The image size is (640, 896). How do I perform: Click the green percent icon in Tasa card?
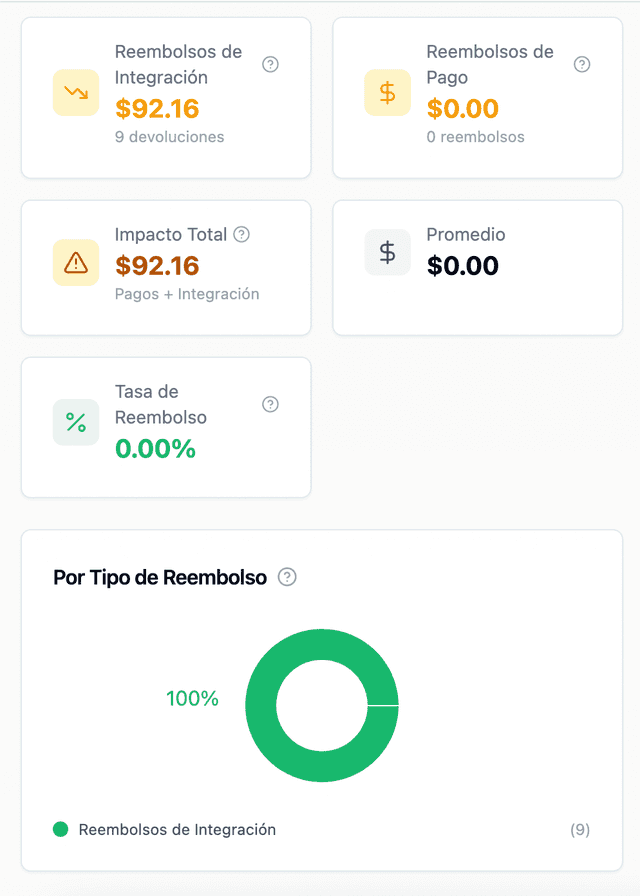pyautogui.click(x=76, y=422)
